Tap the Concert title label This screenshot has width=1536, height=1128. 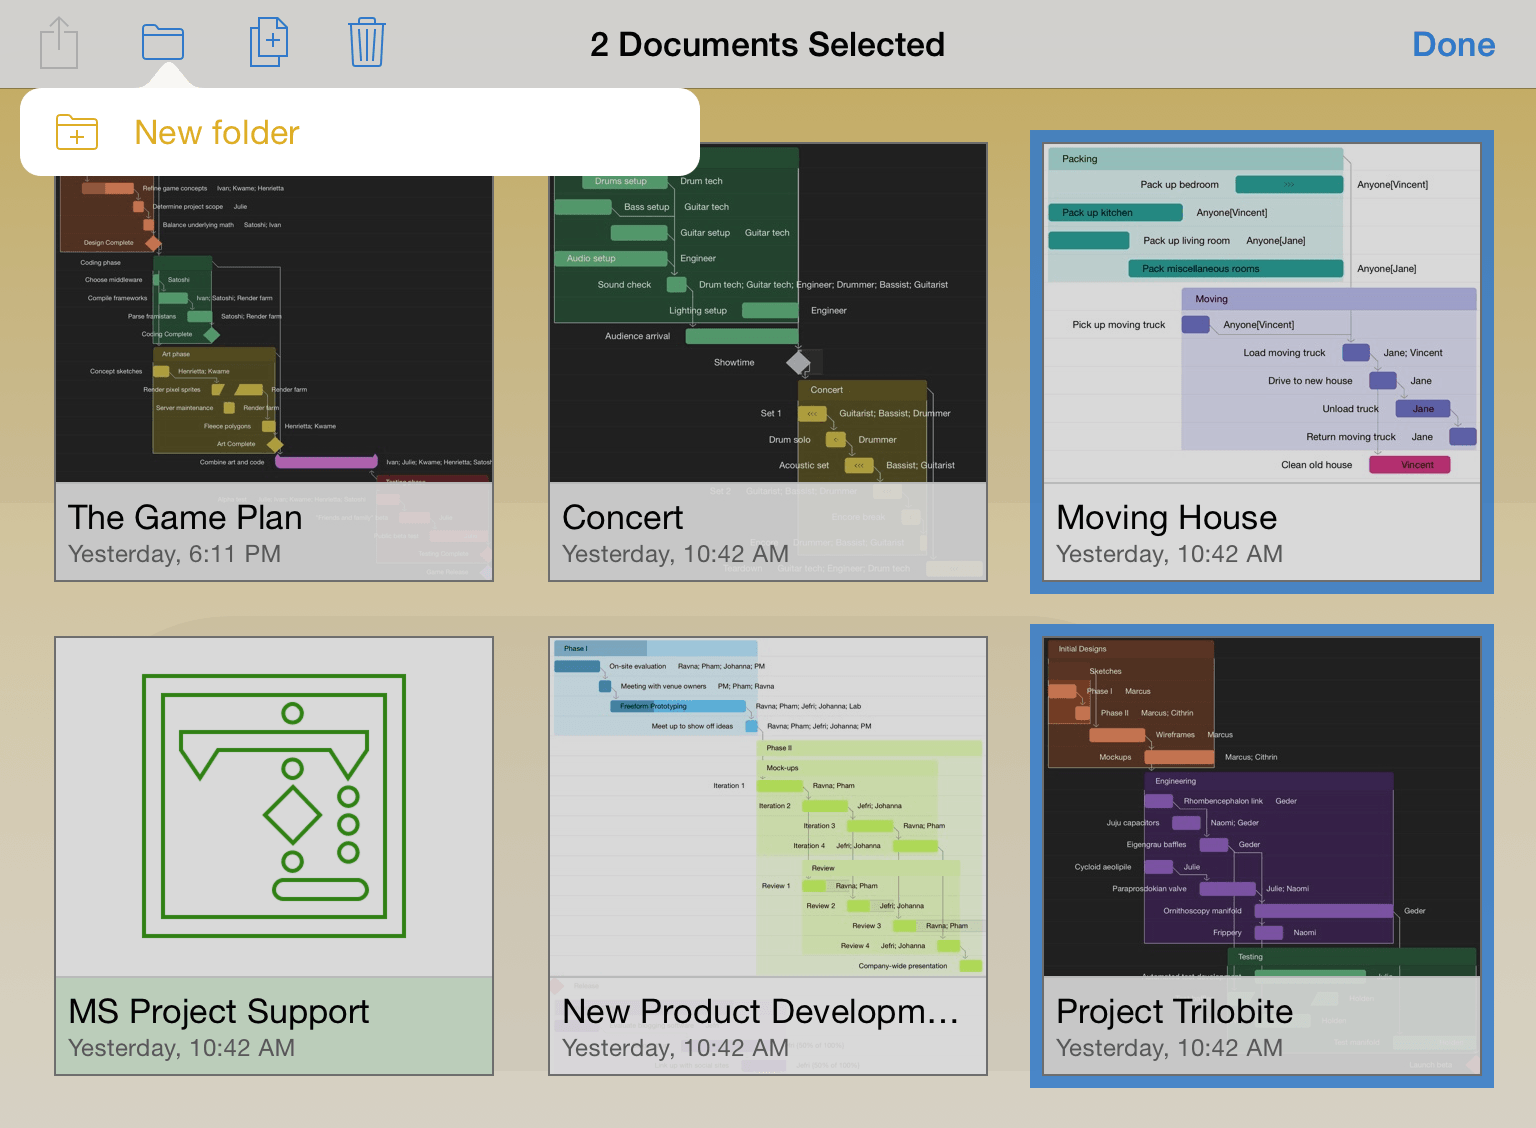(x=623, y=517)
